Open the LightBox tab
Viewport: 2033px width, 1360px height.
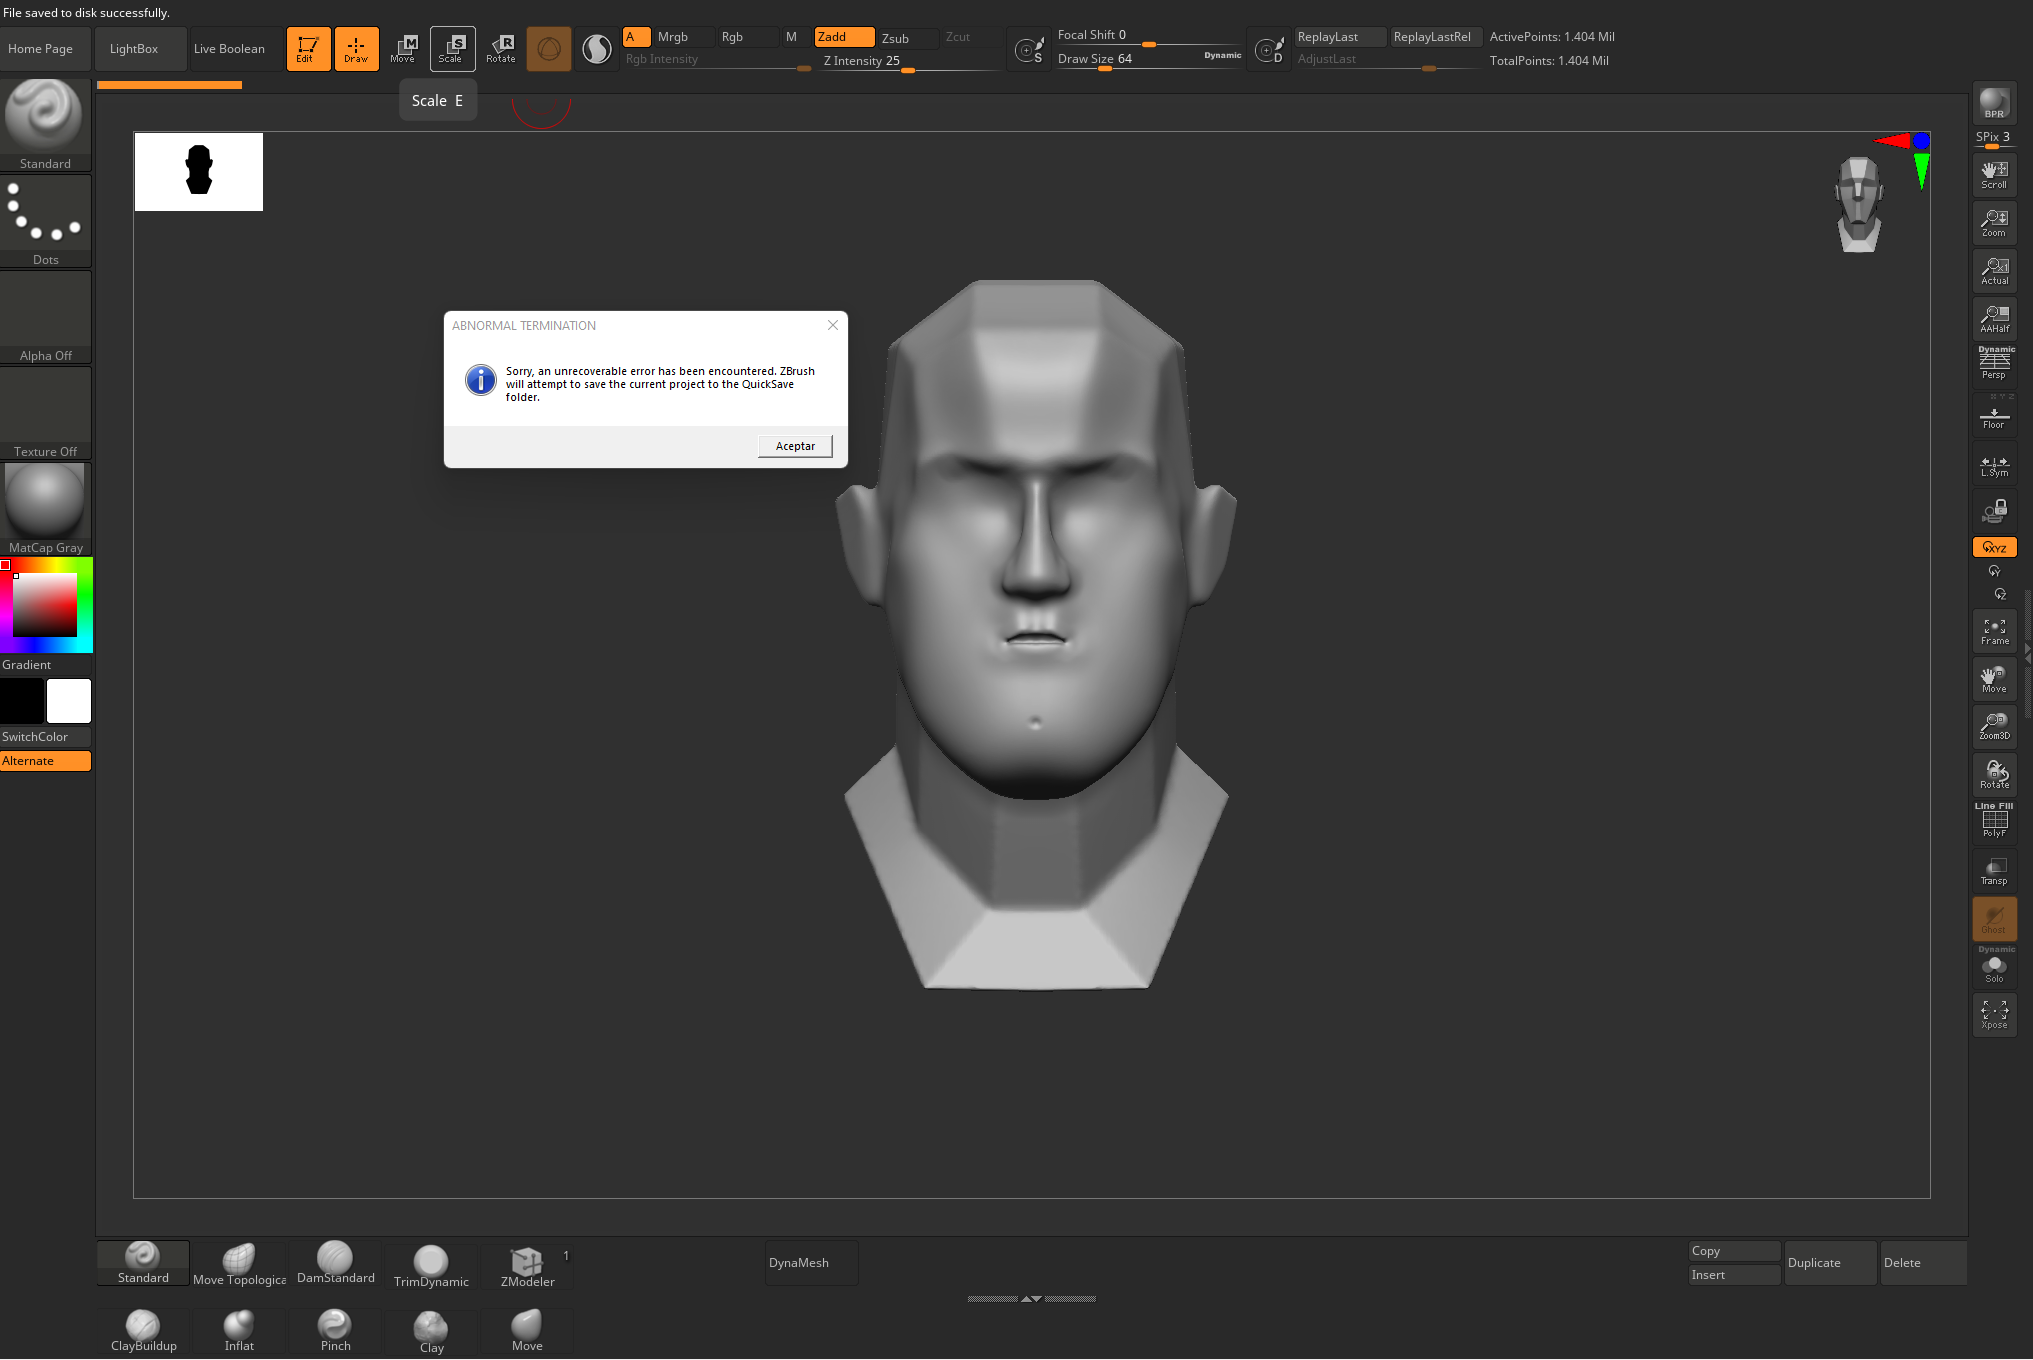coord(134,48)
